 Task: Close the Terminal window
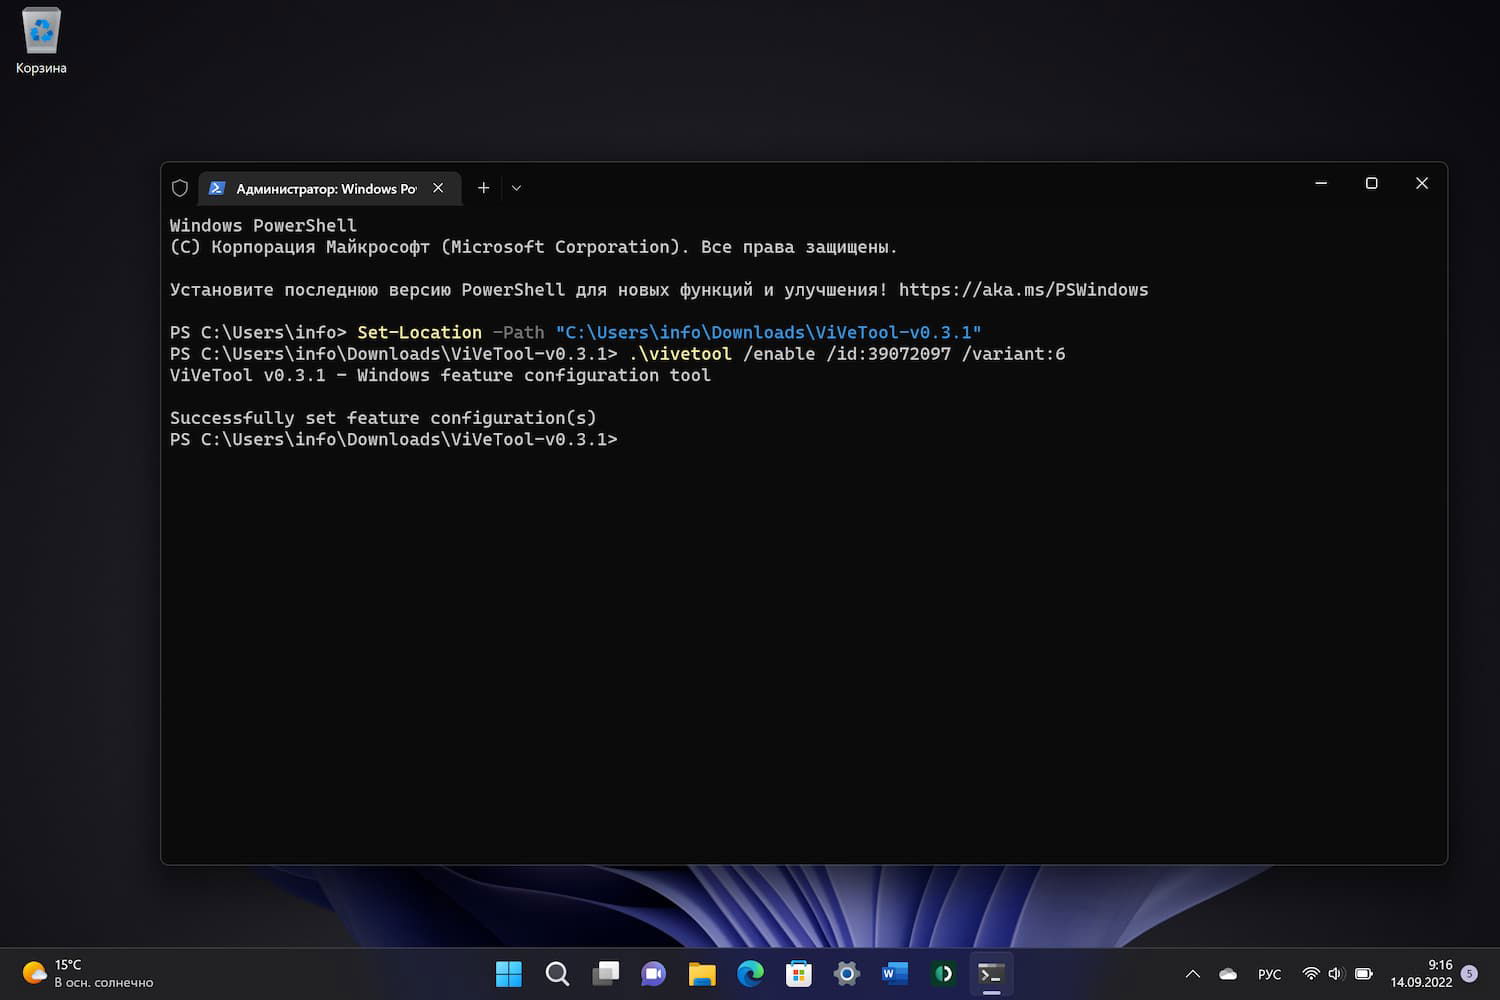pyautogui.click(x=1422, y=184)
